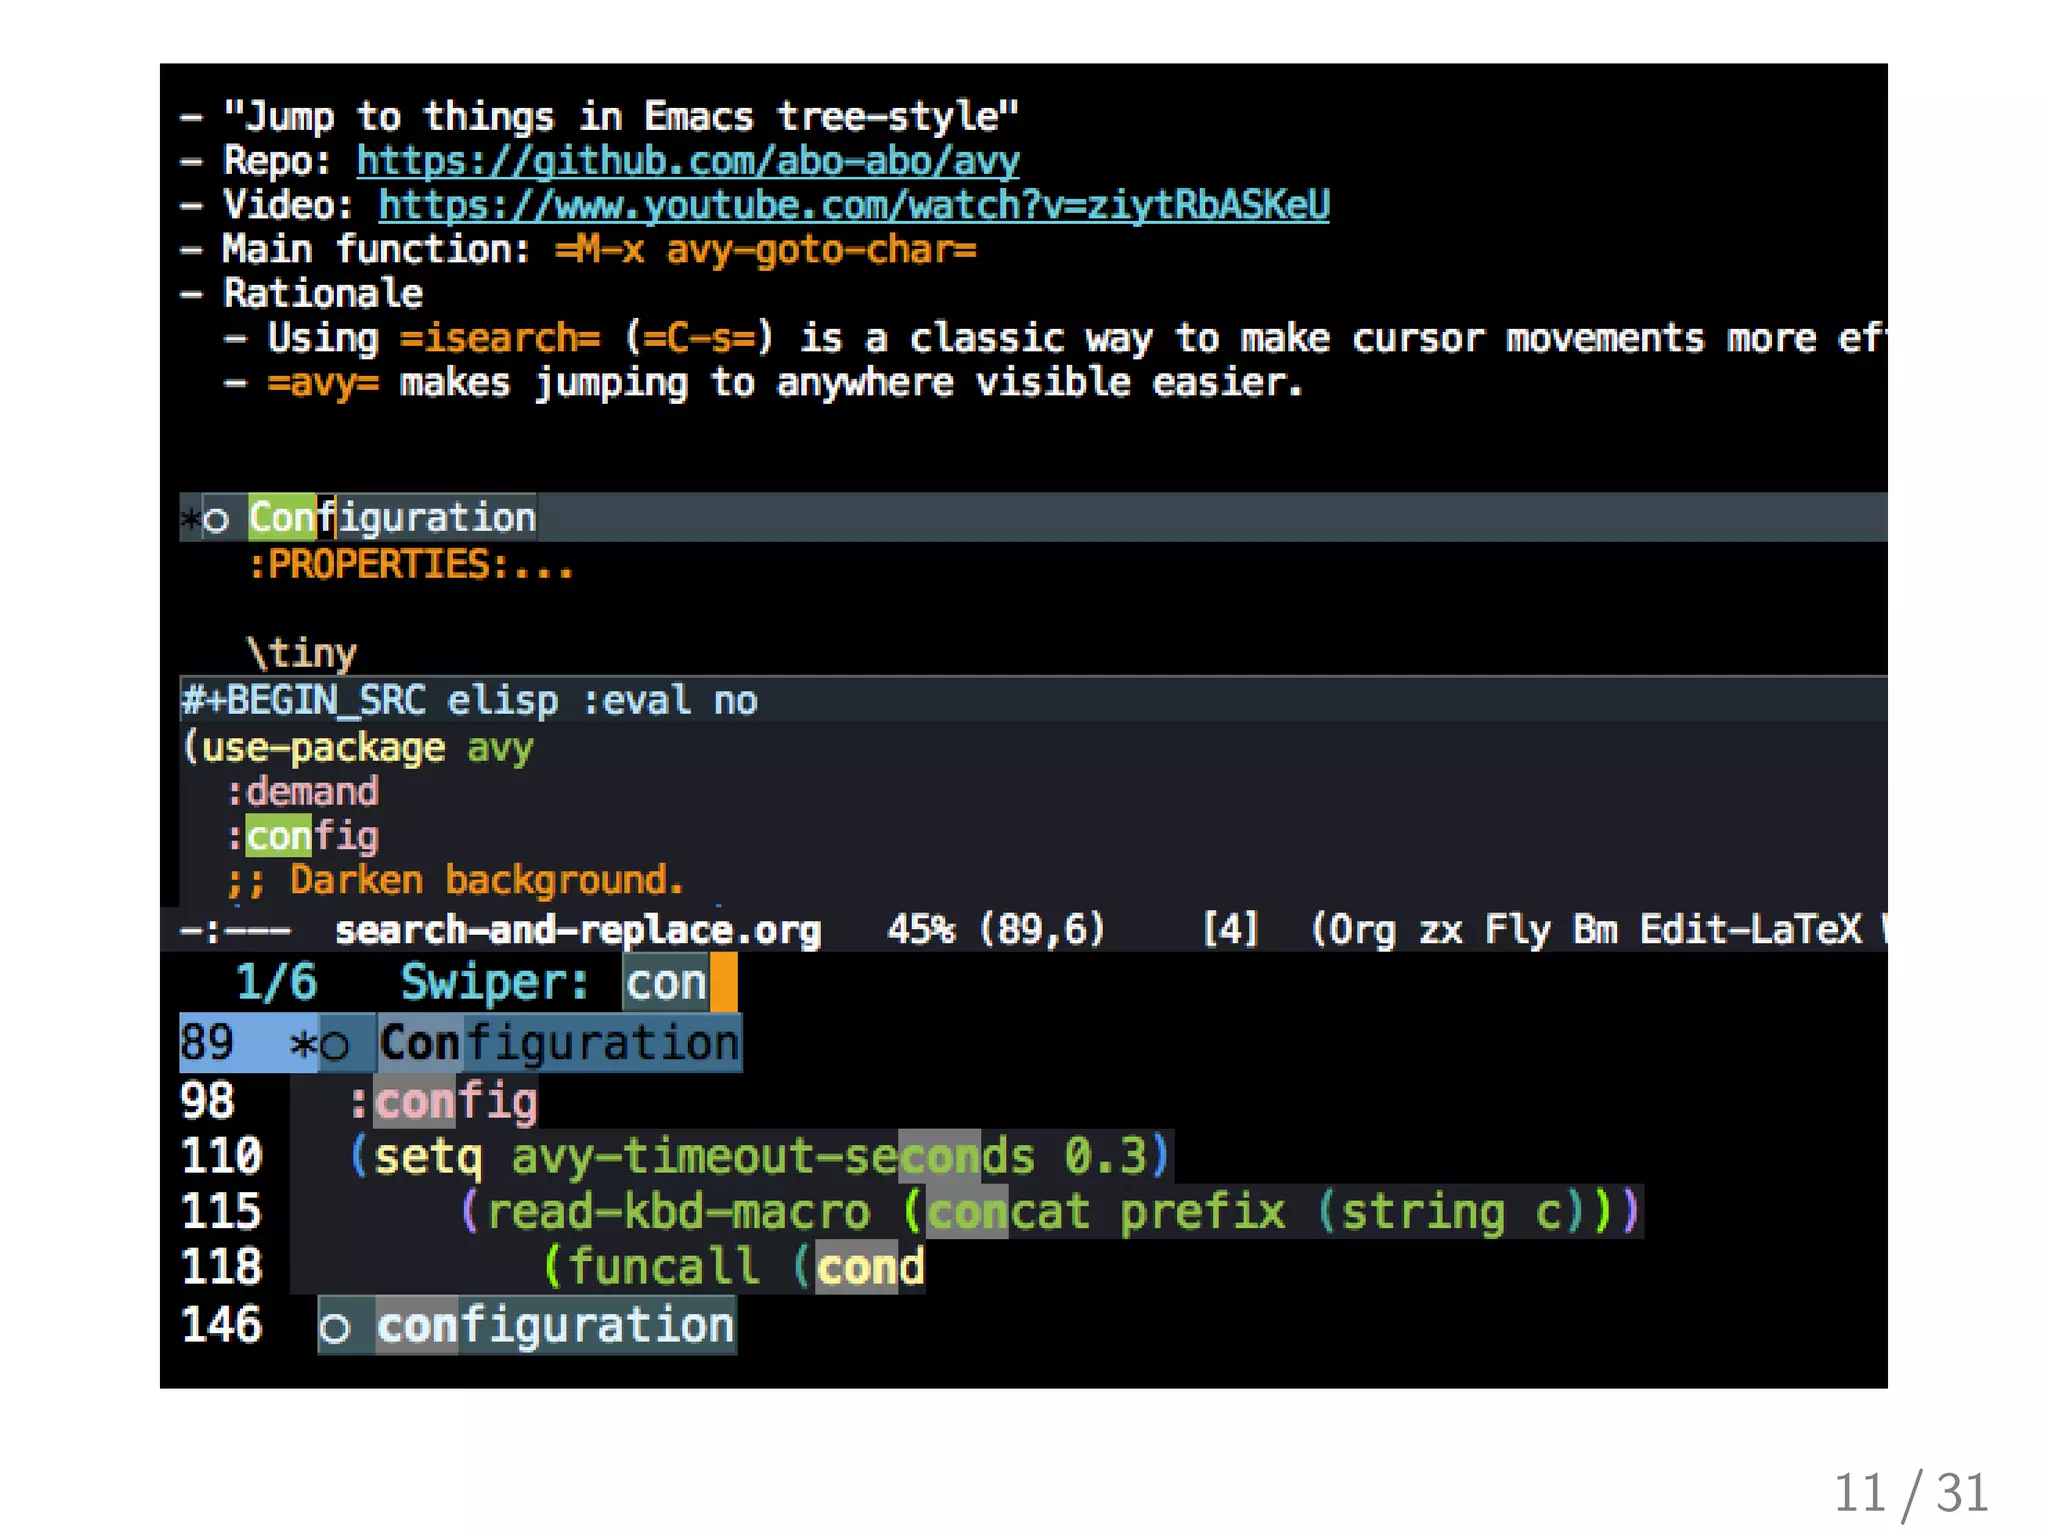Image resolution: width=2048 pixels, height=1536 pixels.
Task: Click the Configuration org heading text
Action: (x=392, y=518)
